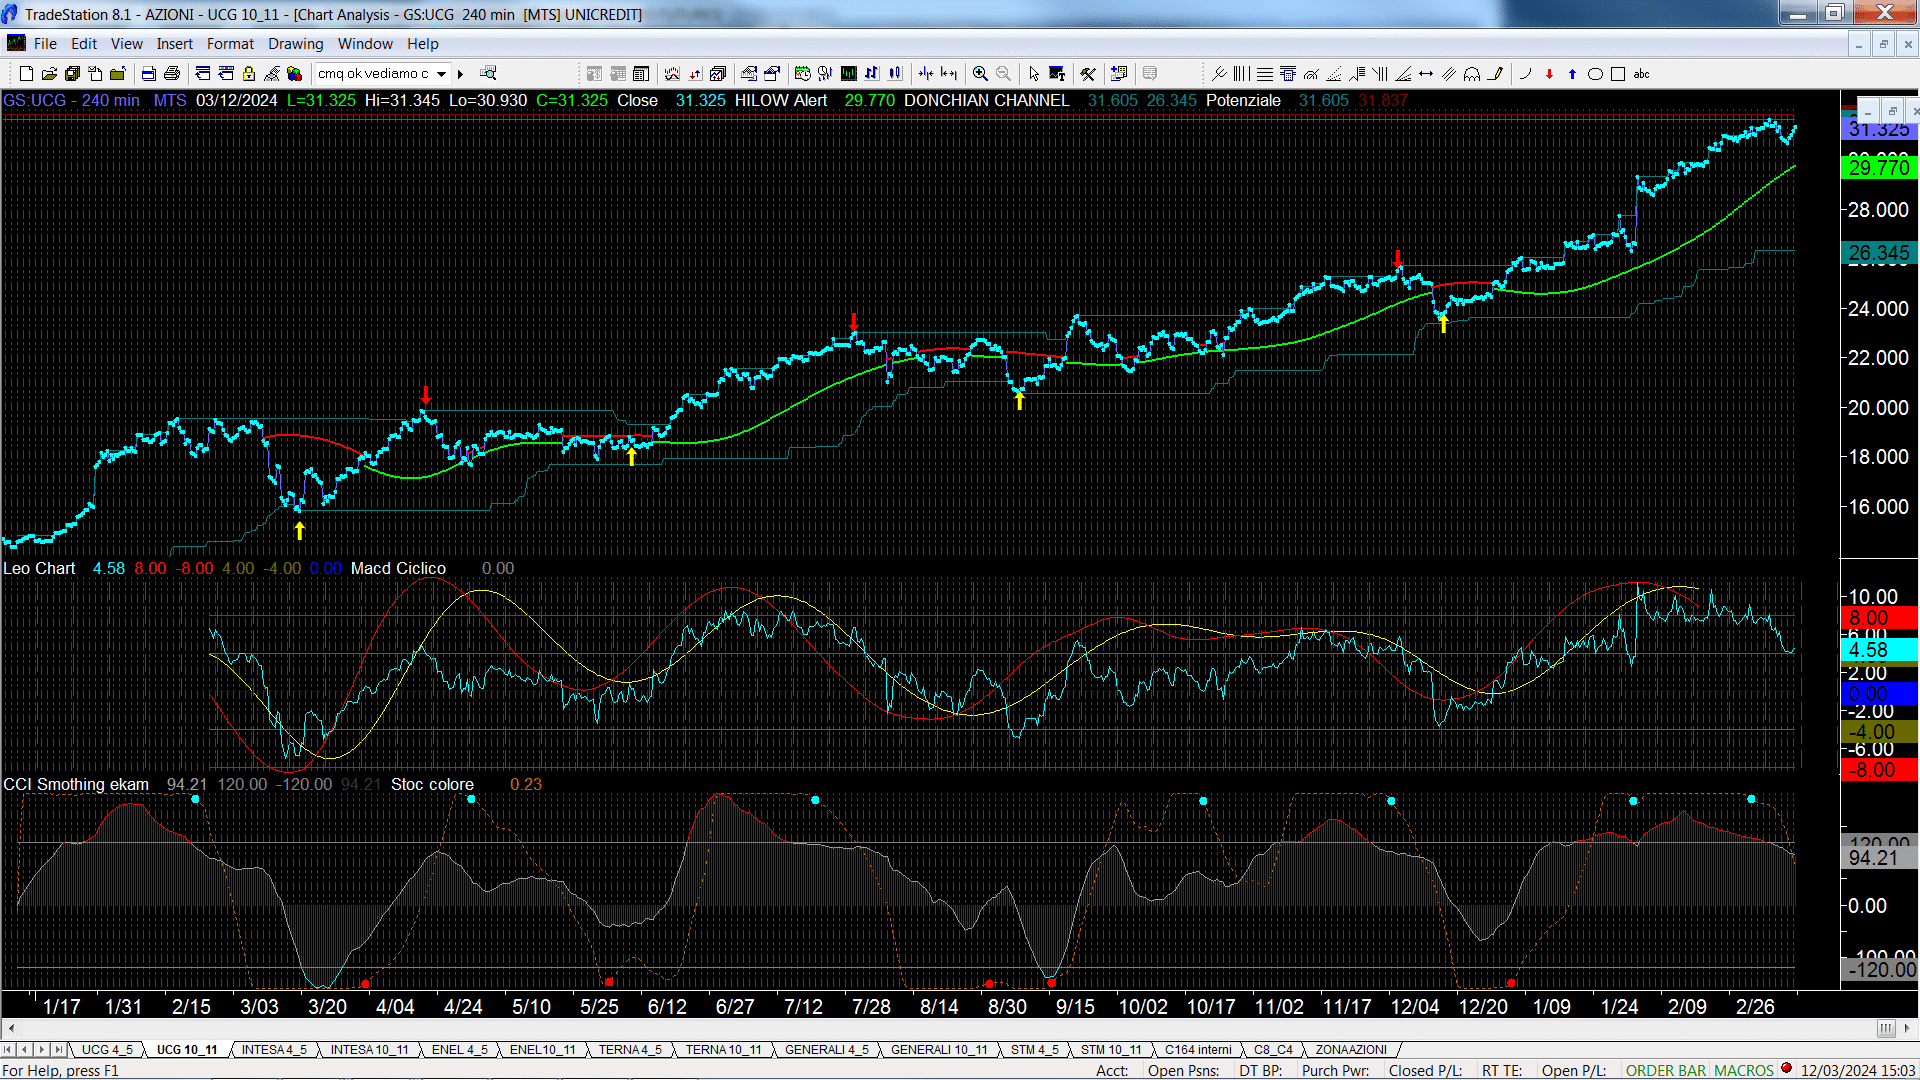
Task: Click the Macd Ciclico indicator label
Action: pyautogui.click(x=398, y=569)
